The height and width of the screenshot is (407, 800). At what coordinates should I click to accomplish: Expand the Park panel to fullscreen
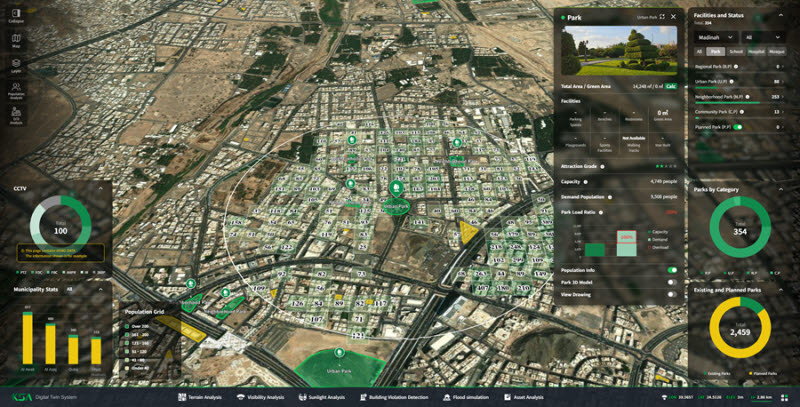coord(662,17)
